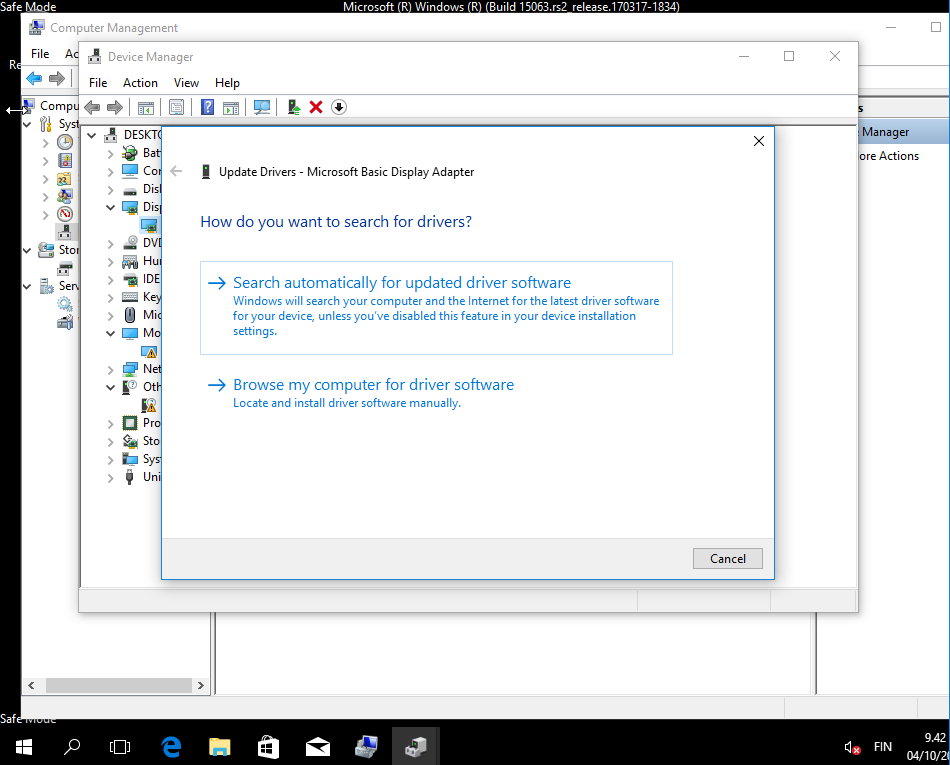The image size is (950, 765).
Task: Select the unknown device under Other devices
Action: (149, 405)
